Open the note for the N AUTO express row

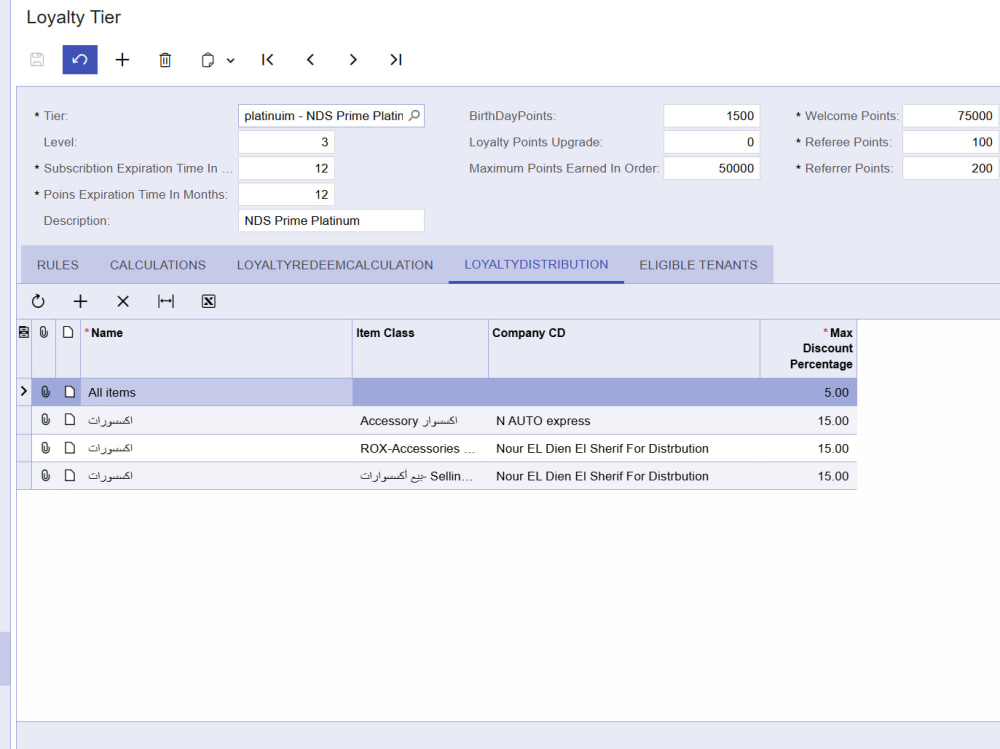[70, 420]
